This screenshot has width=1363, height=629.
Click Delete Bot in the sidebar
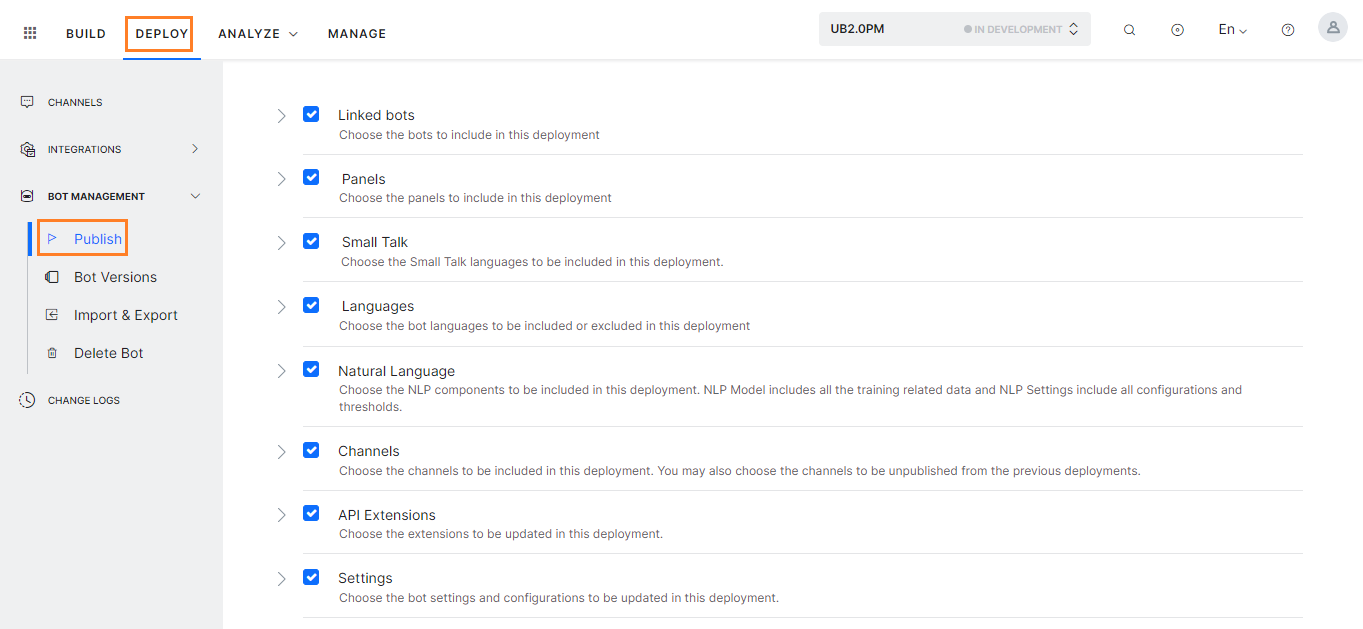click(x=110, y=352)
